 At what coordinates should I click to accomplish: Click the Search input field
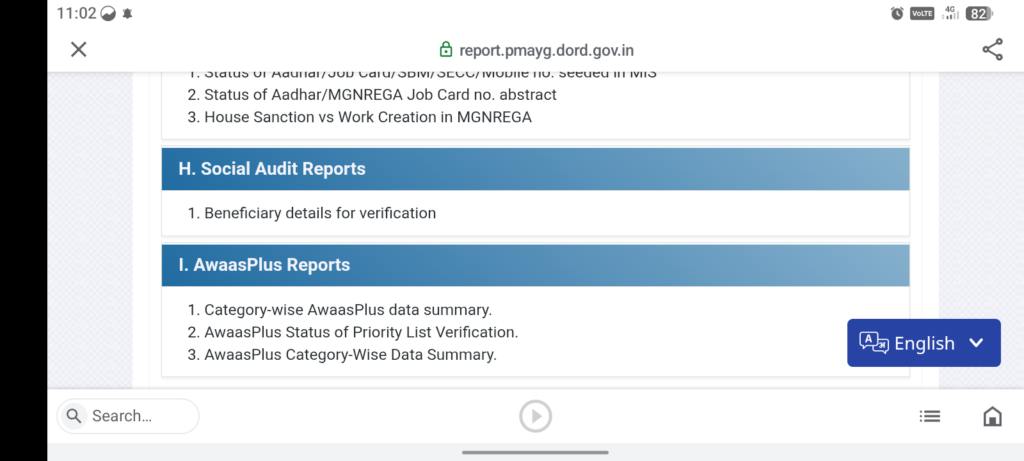coord(135,416)
